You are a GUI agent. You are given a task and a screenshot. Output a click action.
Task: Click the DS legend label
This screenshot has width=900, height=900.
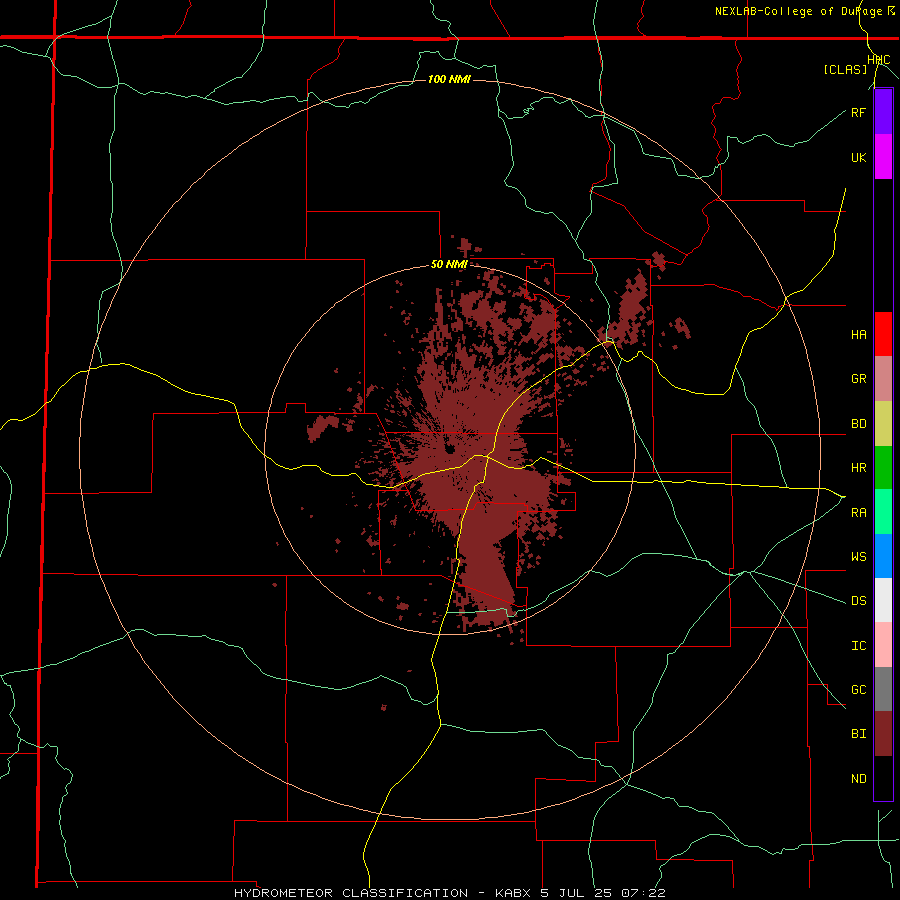858,601
